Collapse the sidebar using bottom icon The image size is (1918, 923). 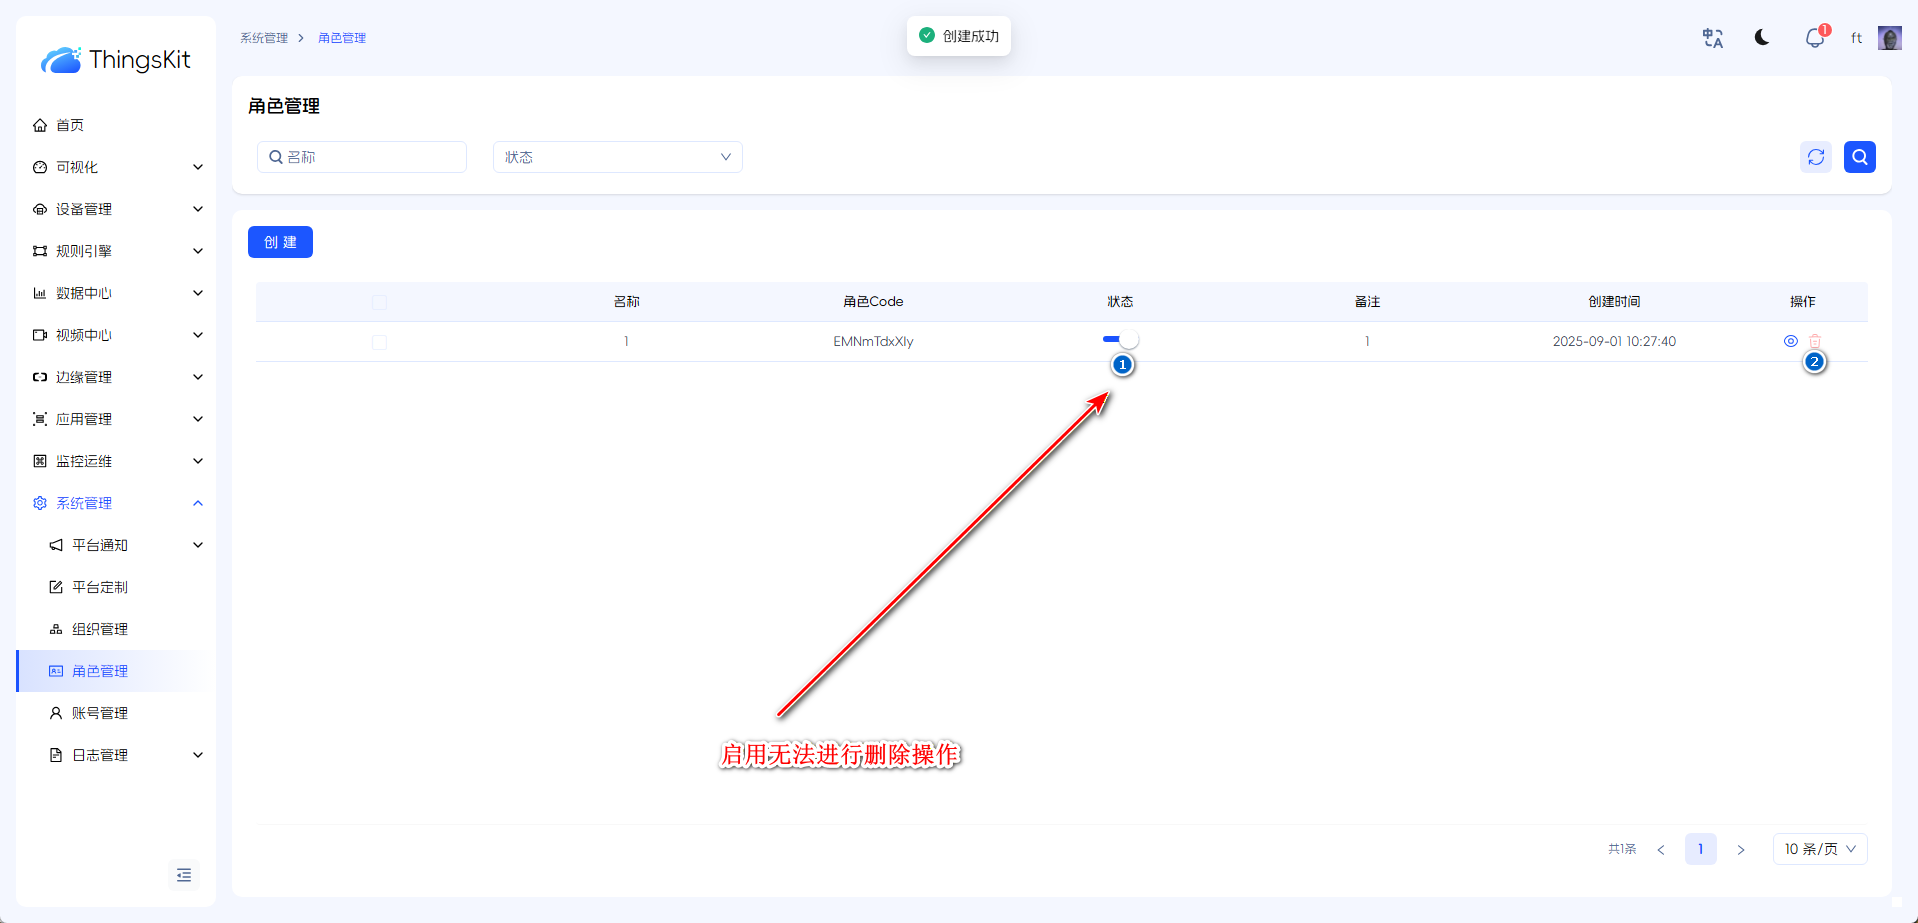pyautogui.click(x=184, y=875)
